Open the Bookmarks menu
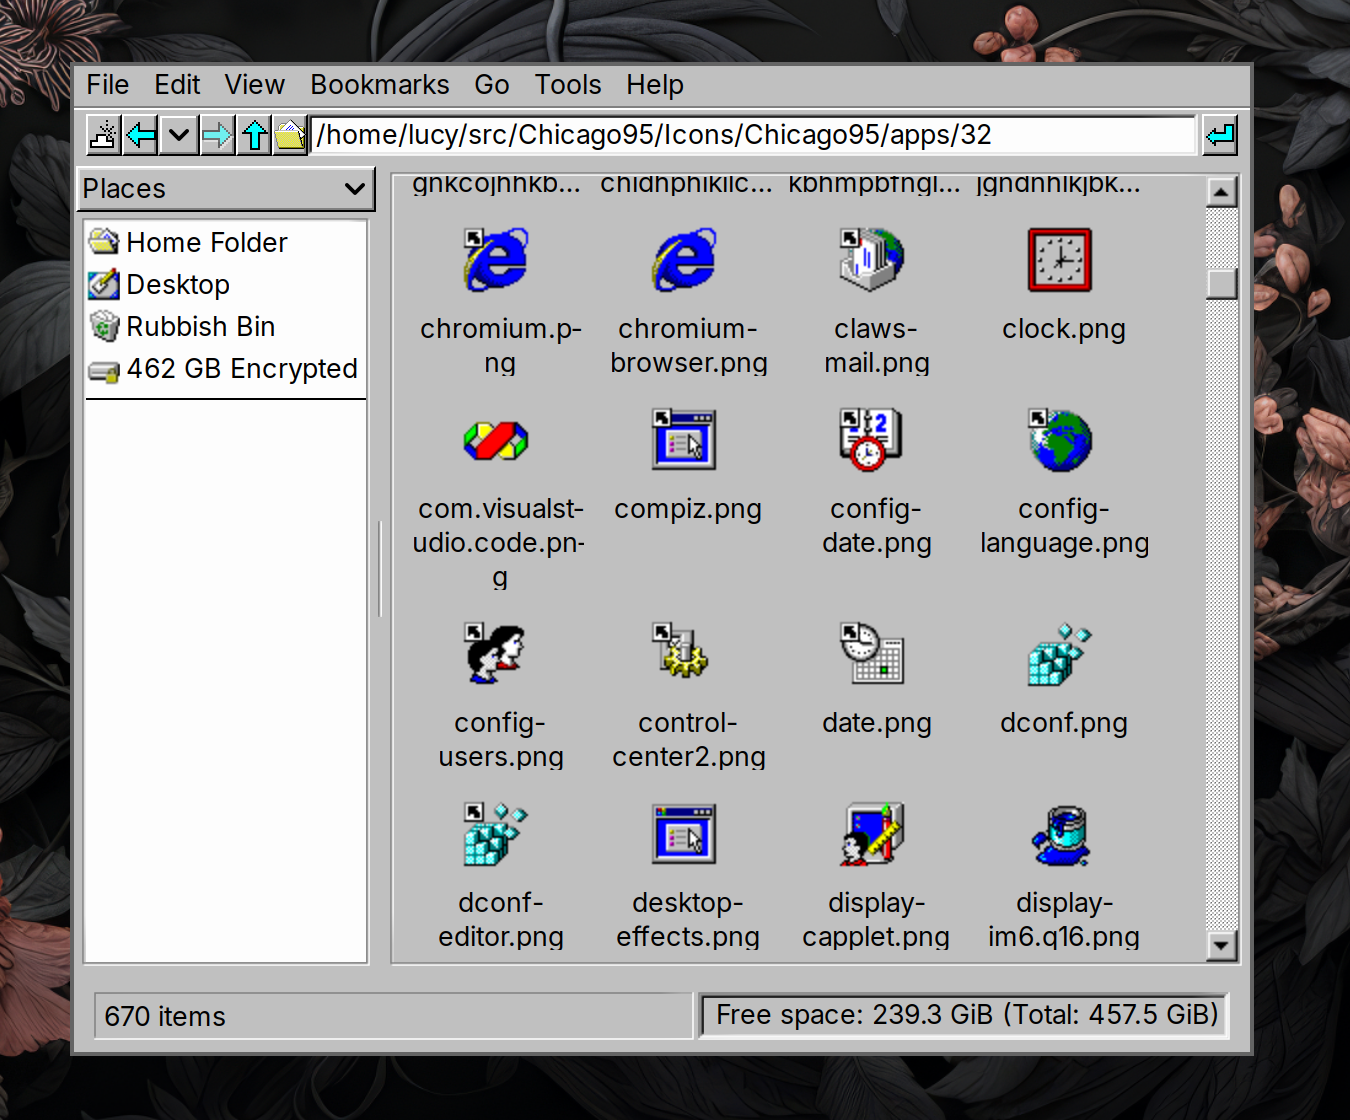This screenshot has height=1120, width=1350. (379, 85)
